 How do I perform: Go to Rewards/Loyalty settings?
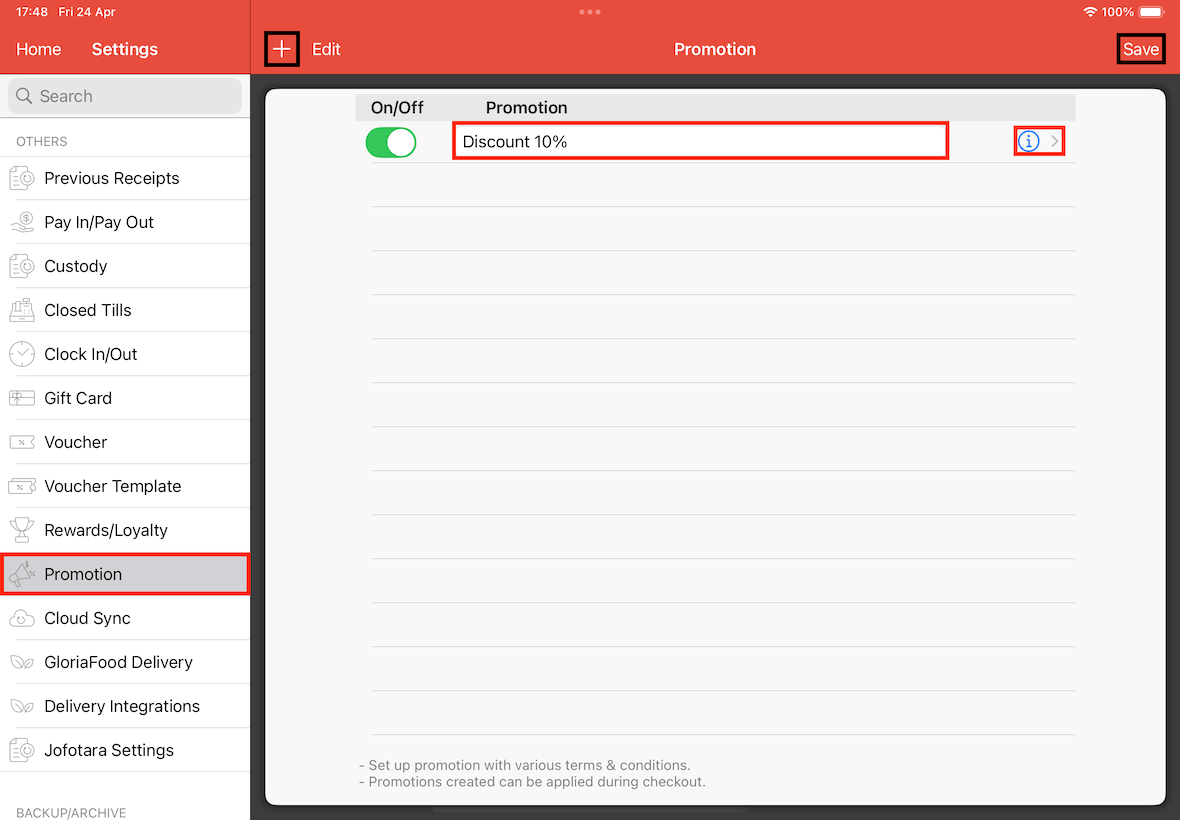[x=125, y=530]
